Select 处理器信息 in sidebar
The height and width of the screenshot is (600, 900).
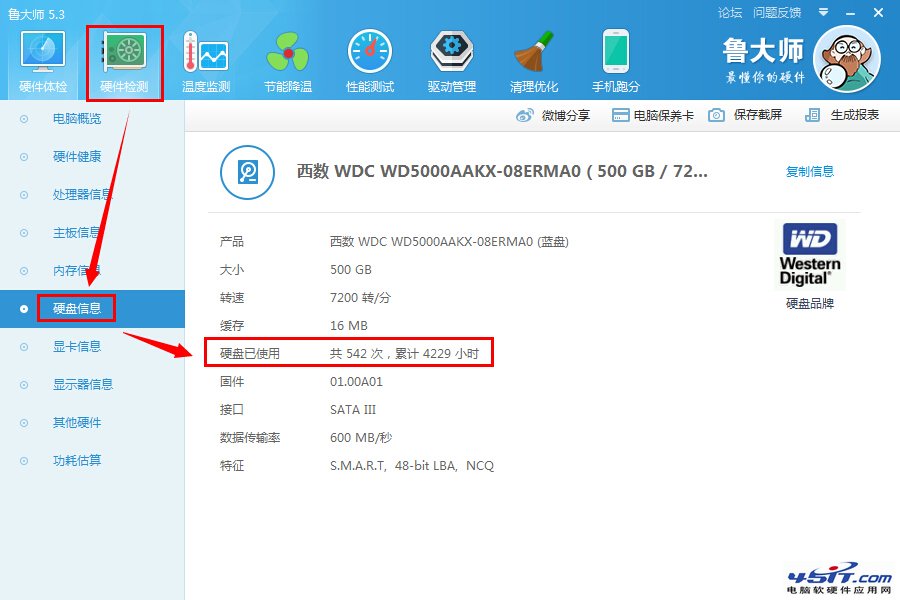pos(83,195)
